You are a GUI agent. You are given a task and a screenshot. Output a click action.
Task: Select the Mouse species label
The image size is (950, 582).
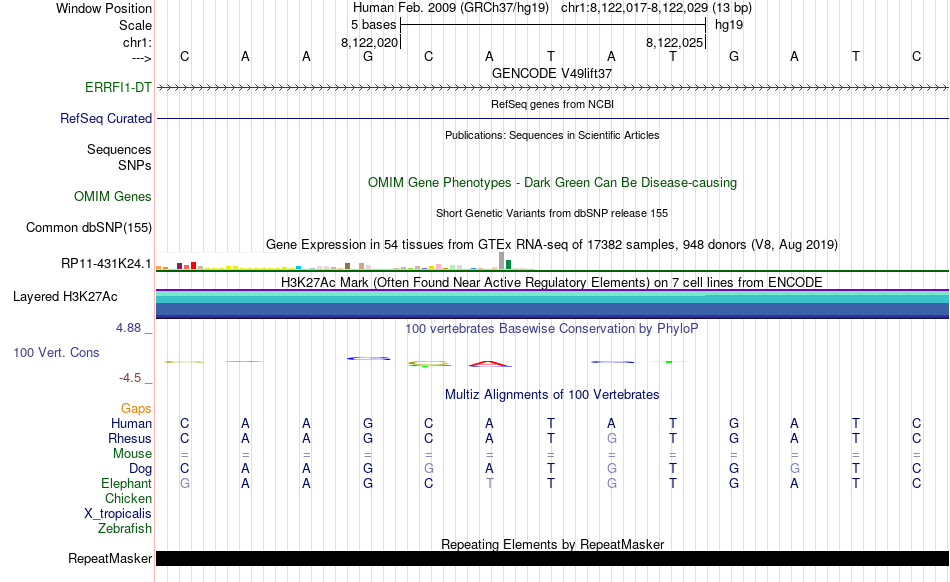[x=133, y=454]
